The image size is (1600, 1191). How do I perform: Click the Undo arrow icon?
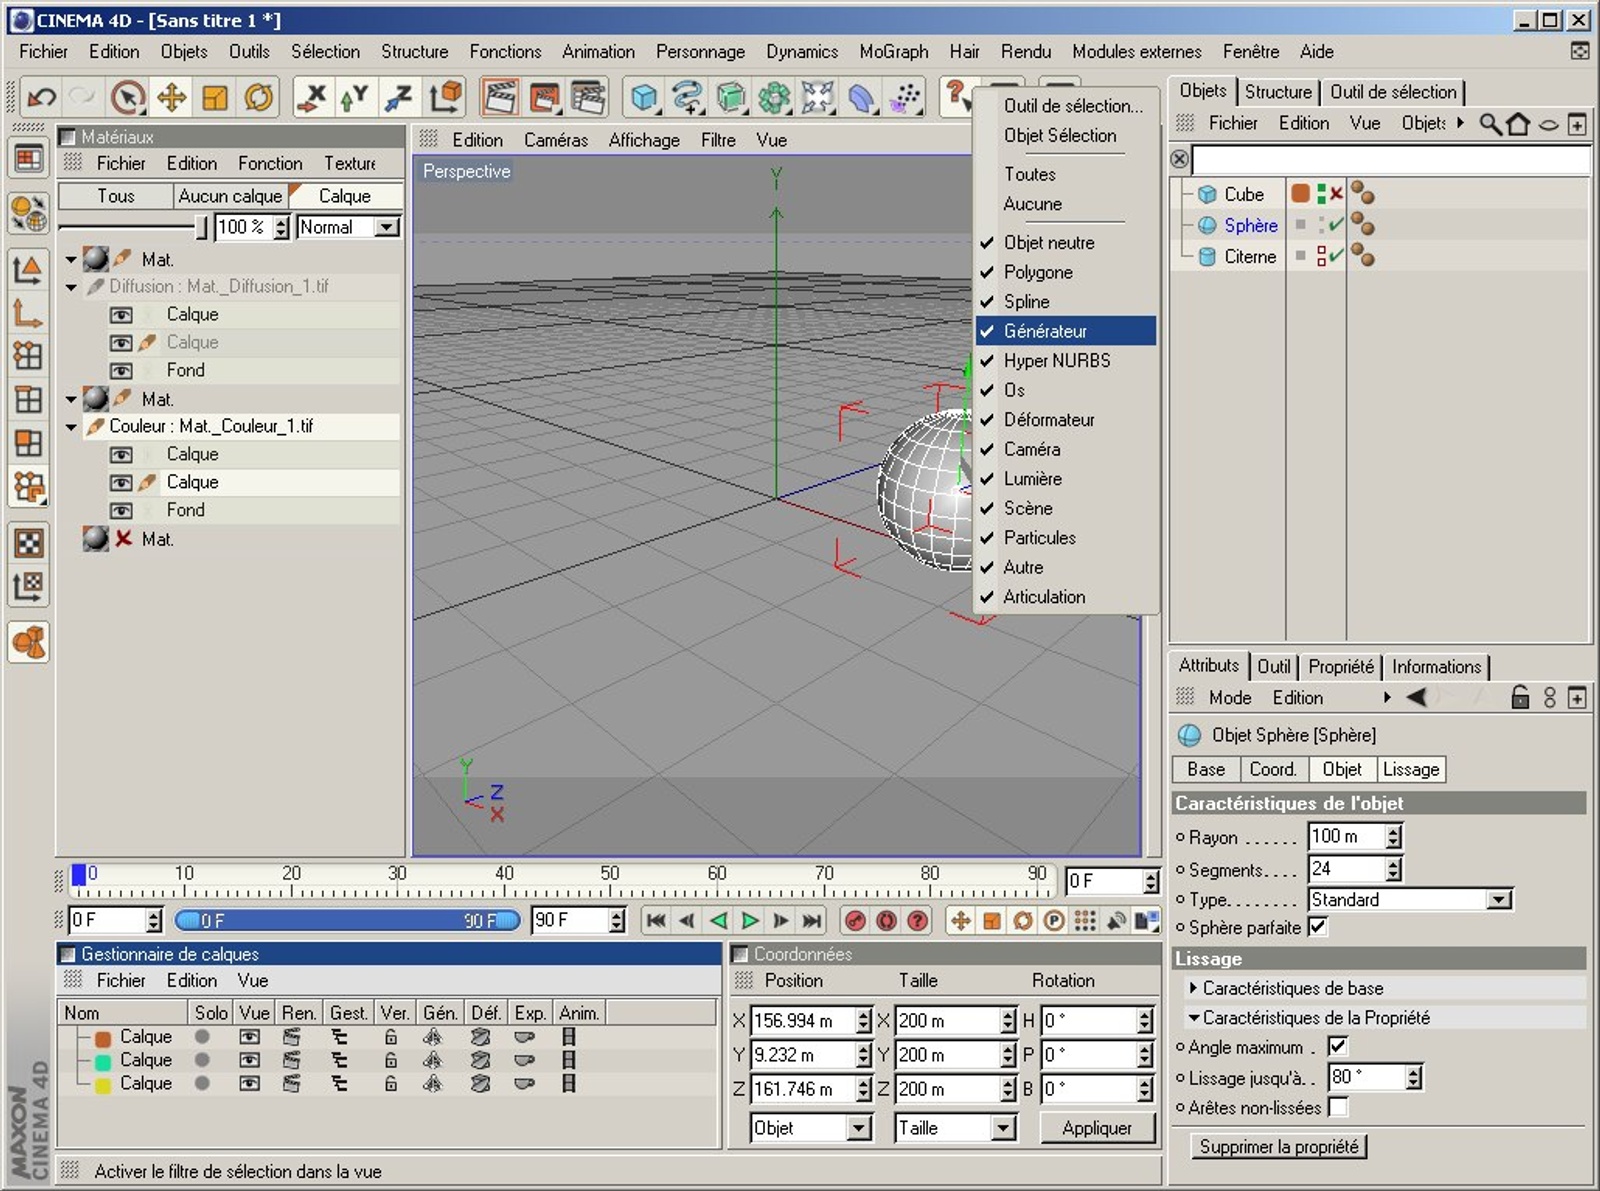41,97
